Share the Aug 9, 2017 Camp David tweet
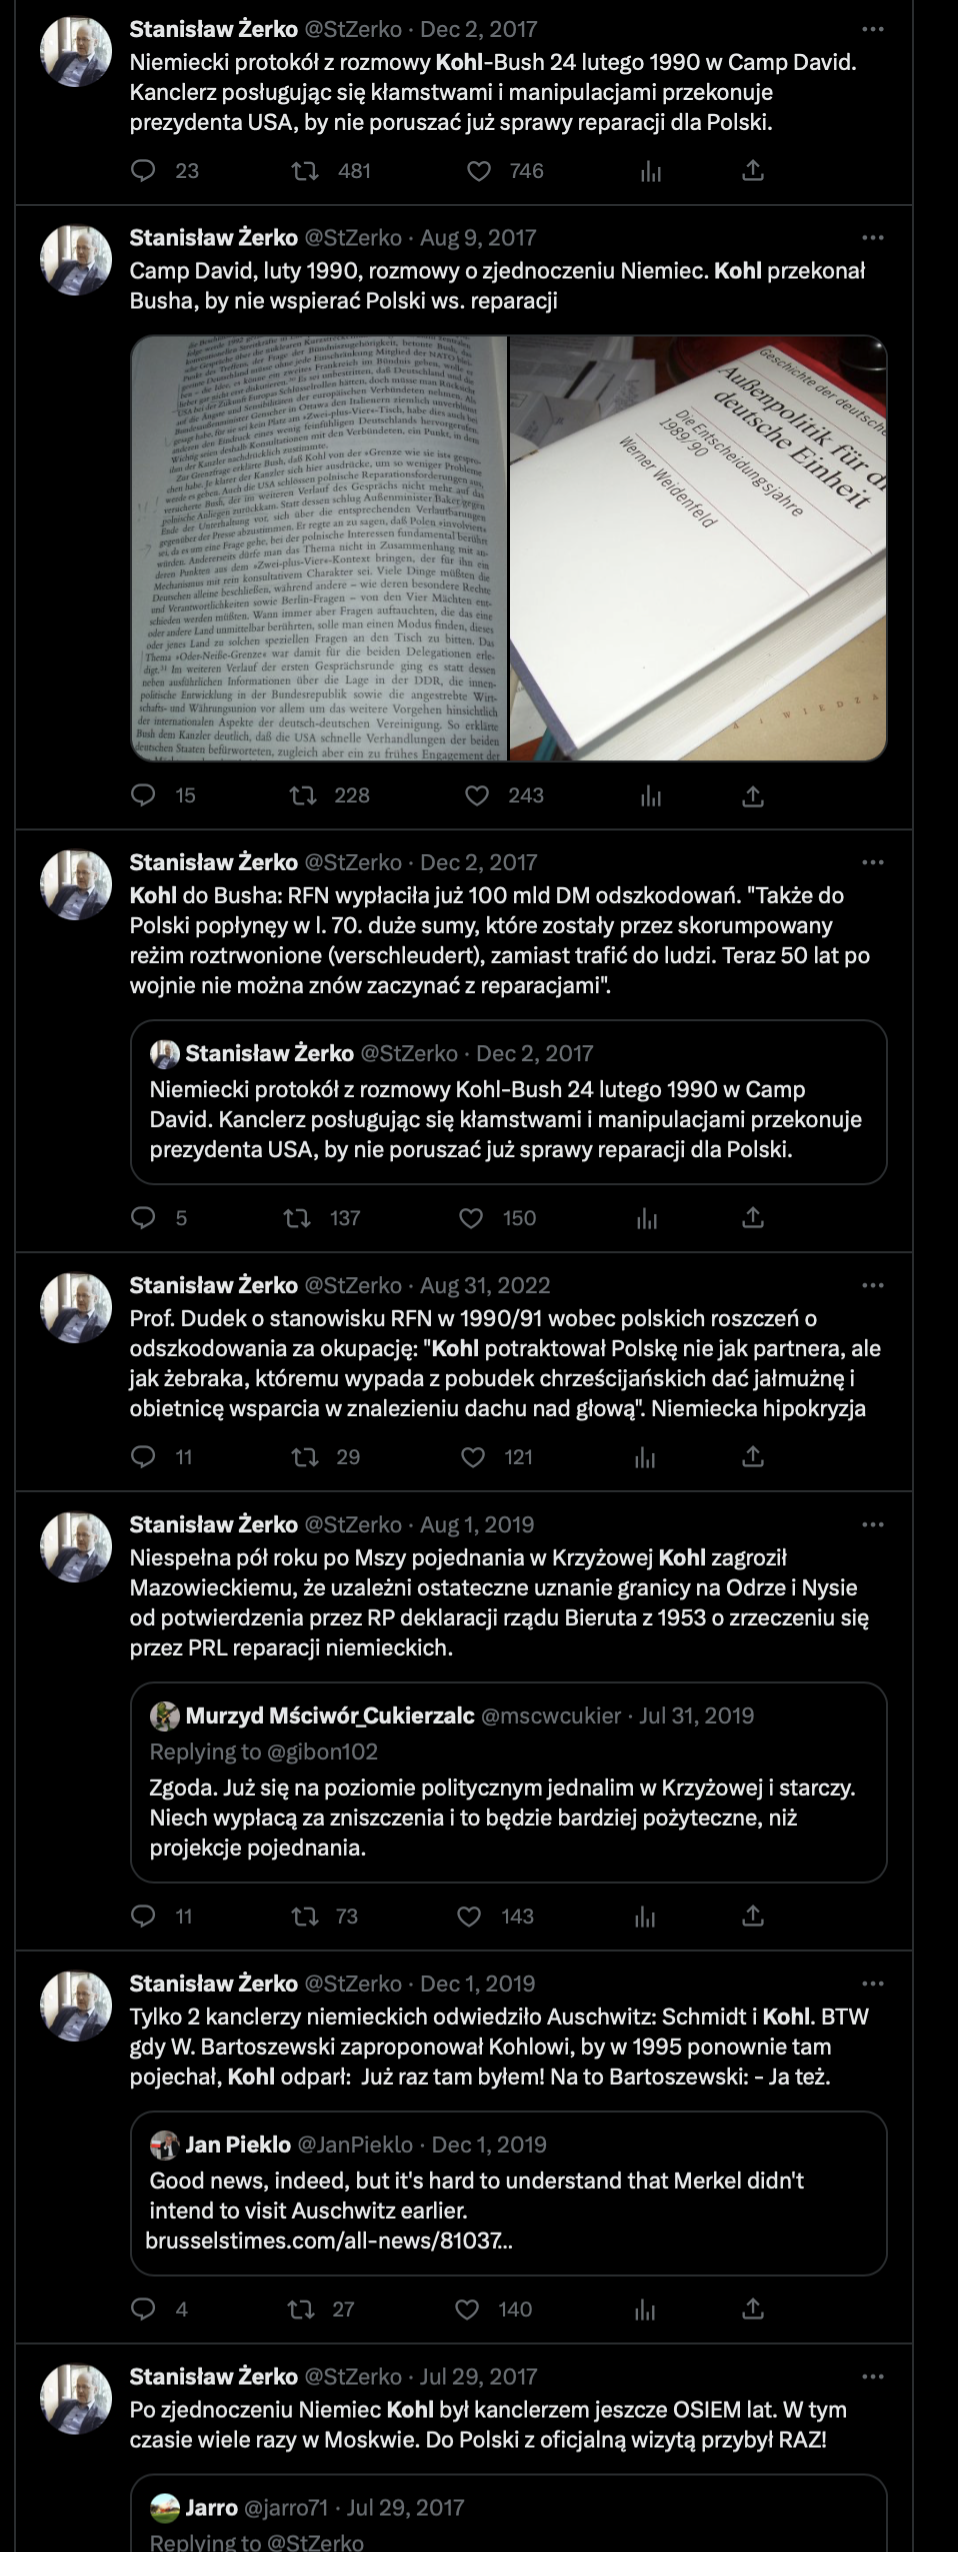Image resolution: width=958 pixels, height=2552 pixels. click(x=753, y=796)
